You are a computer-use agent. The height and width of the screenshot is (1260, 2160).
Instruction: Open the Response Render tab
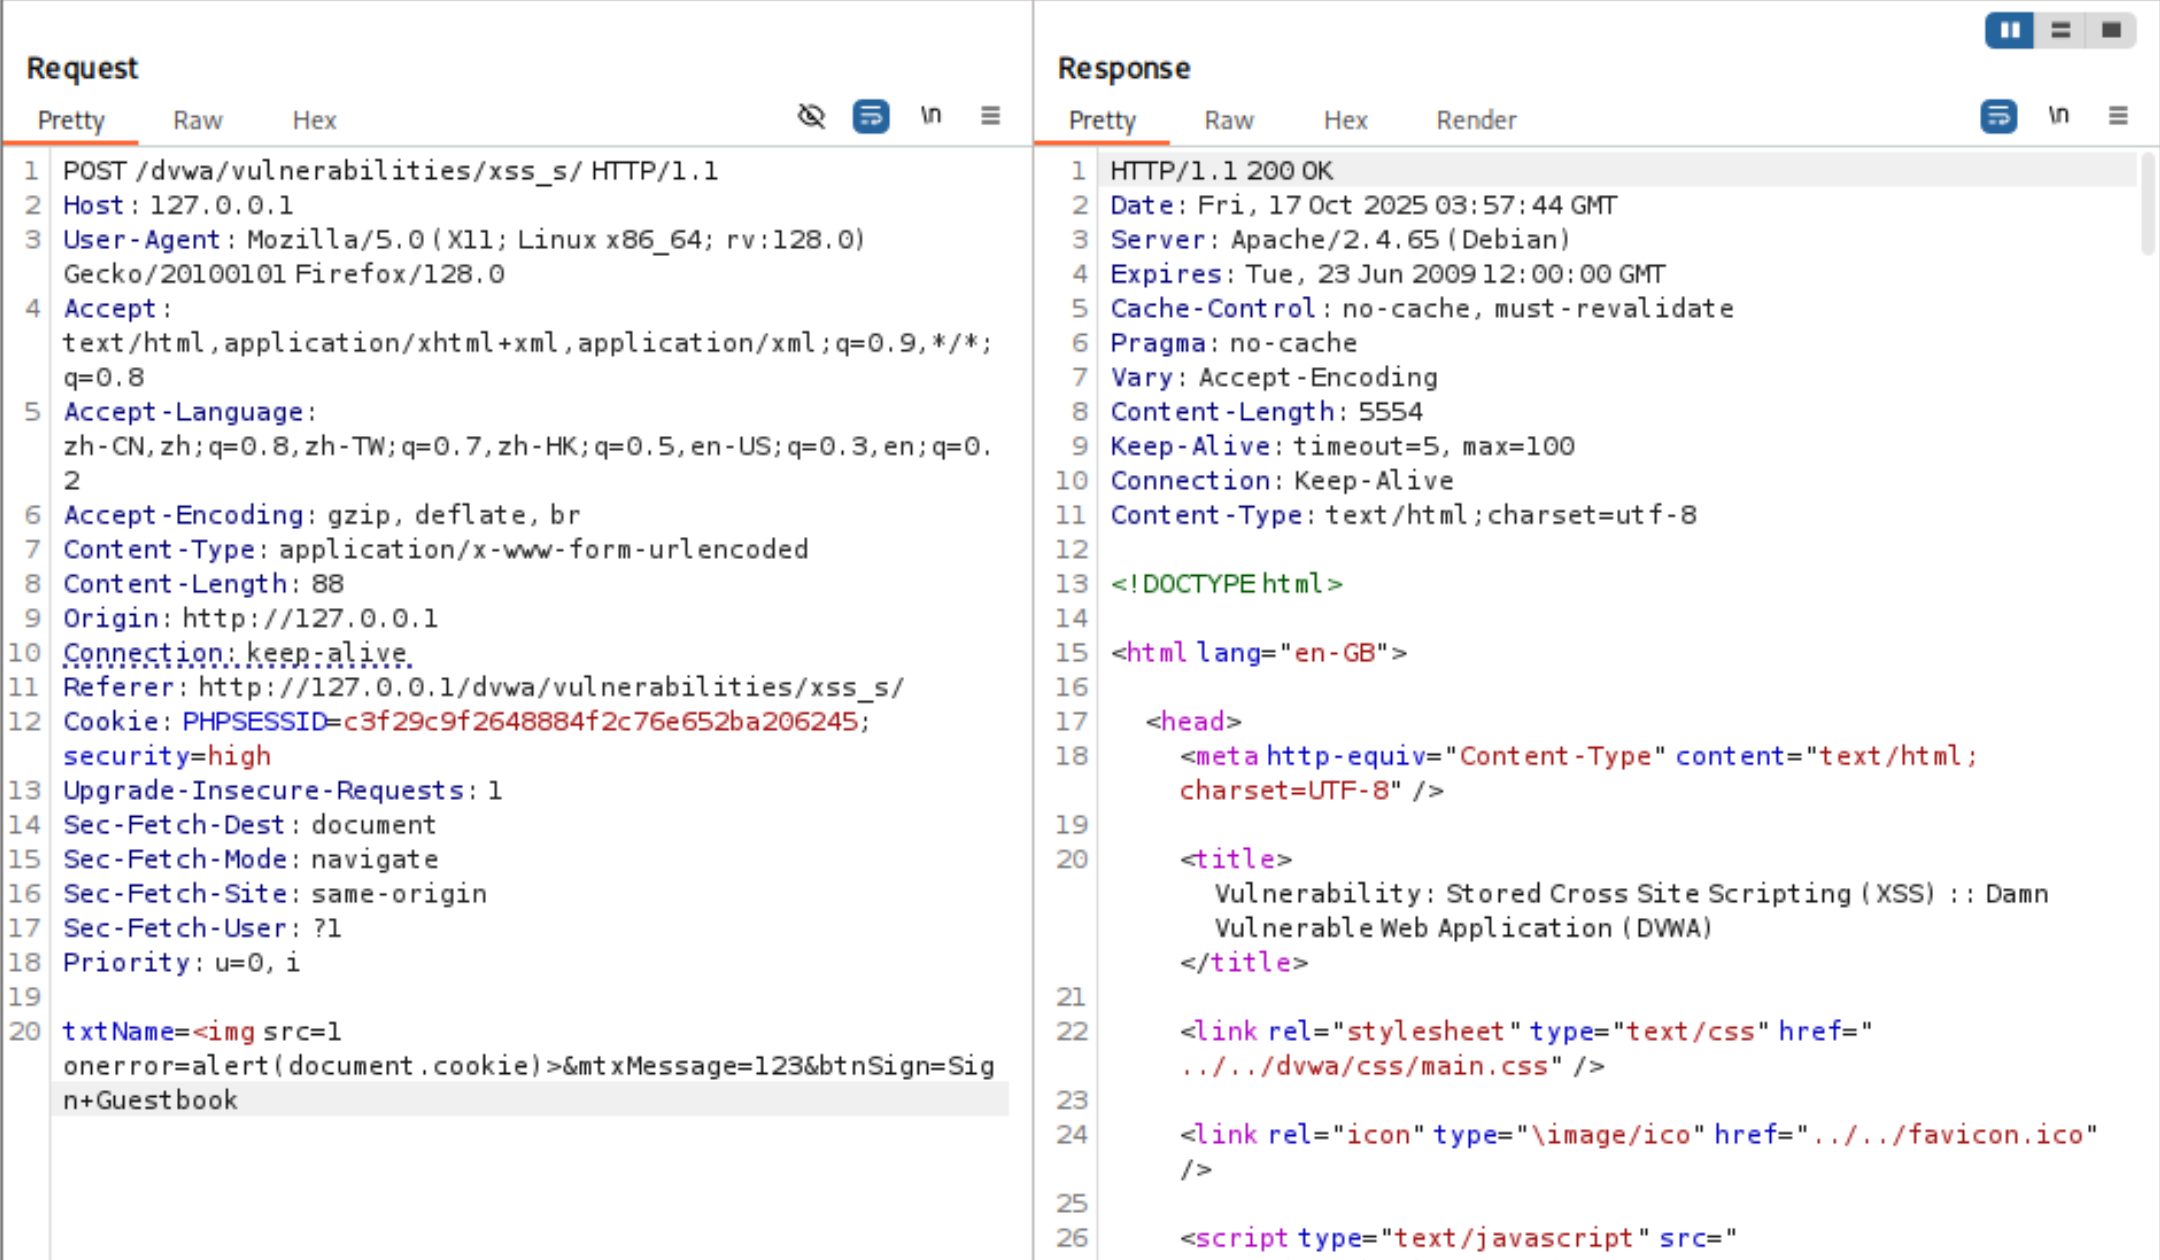pyautogui.click(x=1476, y=120)
